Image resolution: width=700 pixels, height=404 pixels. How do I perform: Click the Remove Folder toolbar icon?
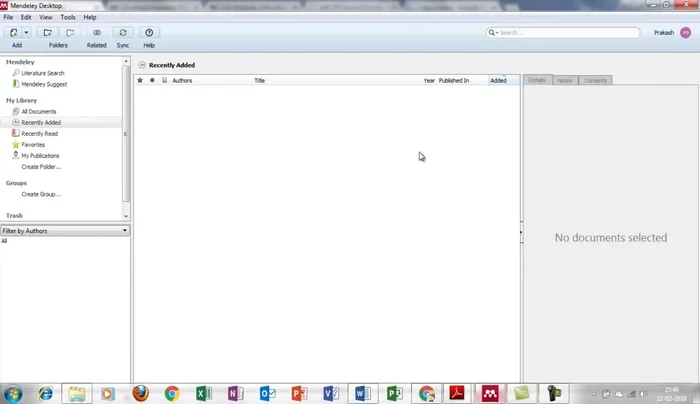coord(70,33)
